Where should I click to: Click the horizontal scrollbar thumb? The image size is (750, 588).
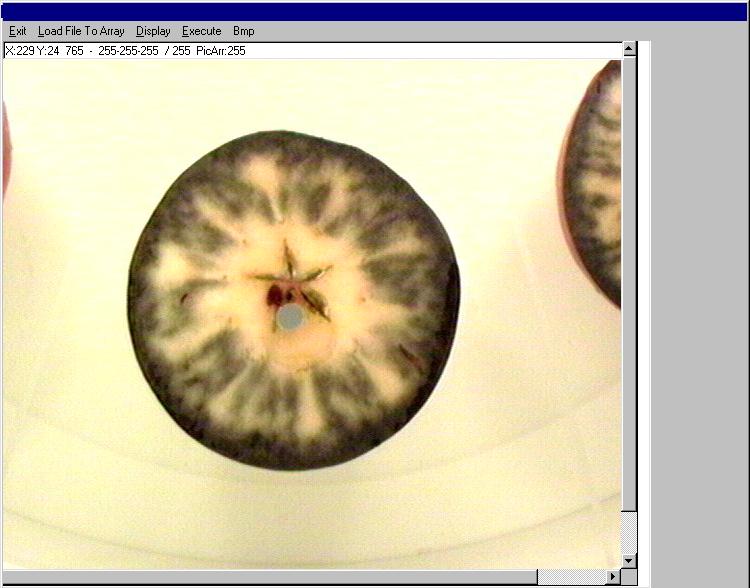coord(270,577)
